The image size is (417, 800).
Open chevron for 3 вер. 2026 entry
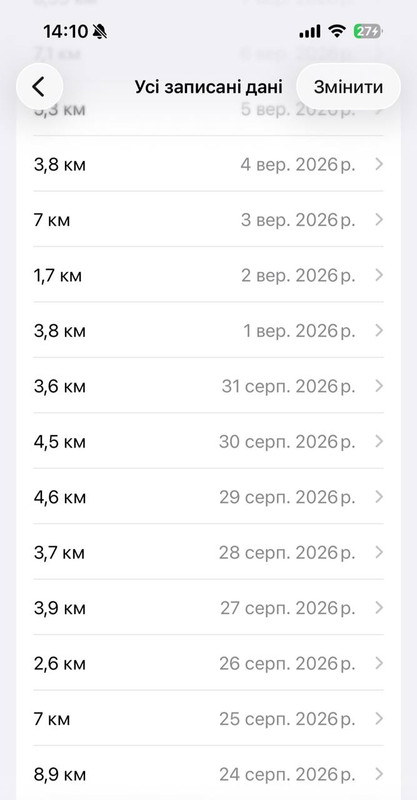pos(379,220)
